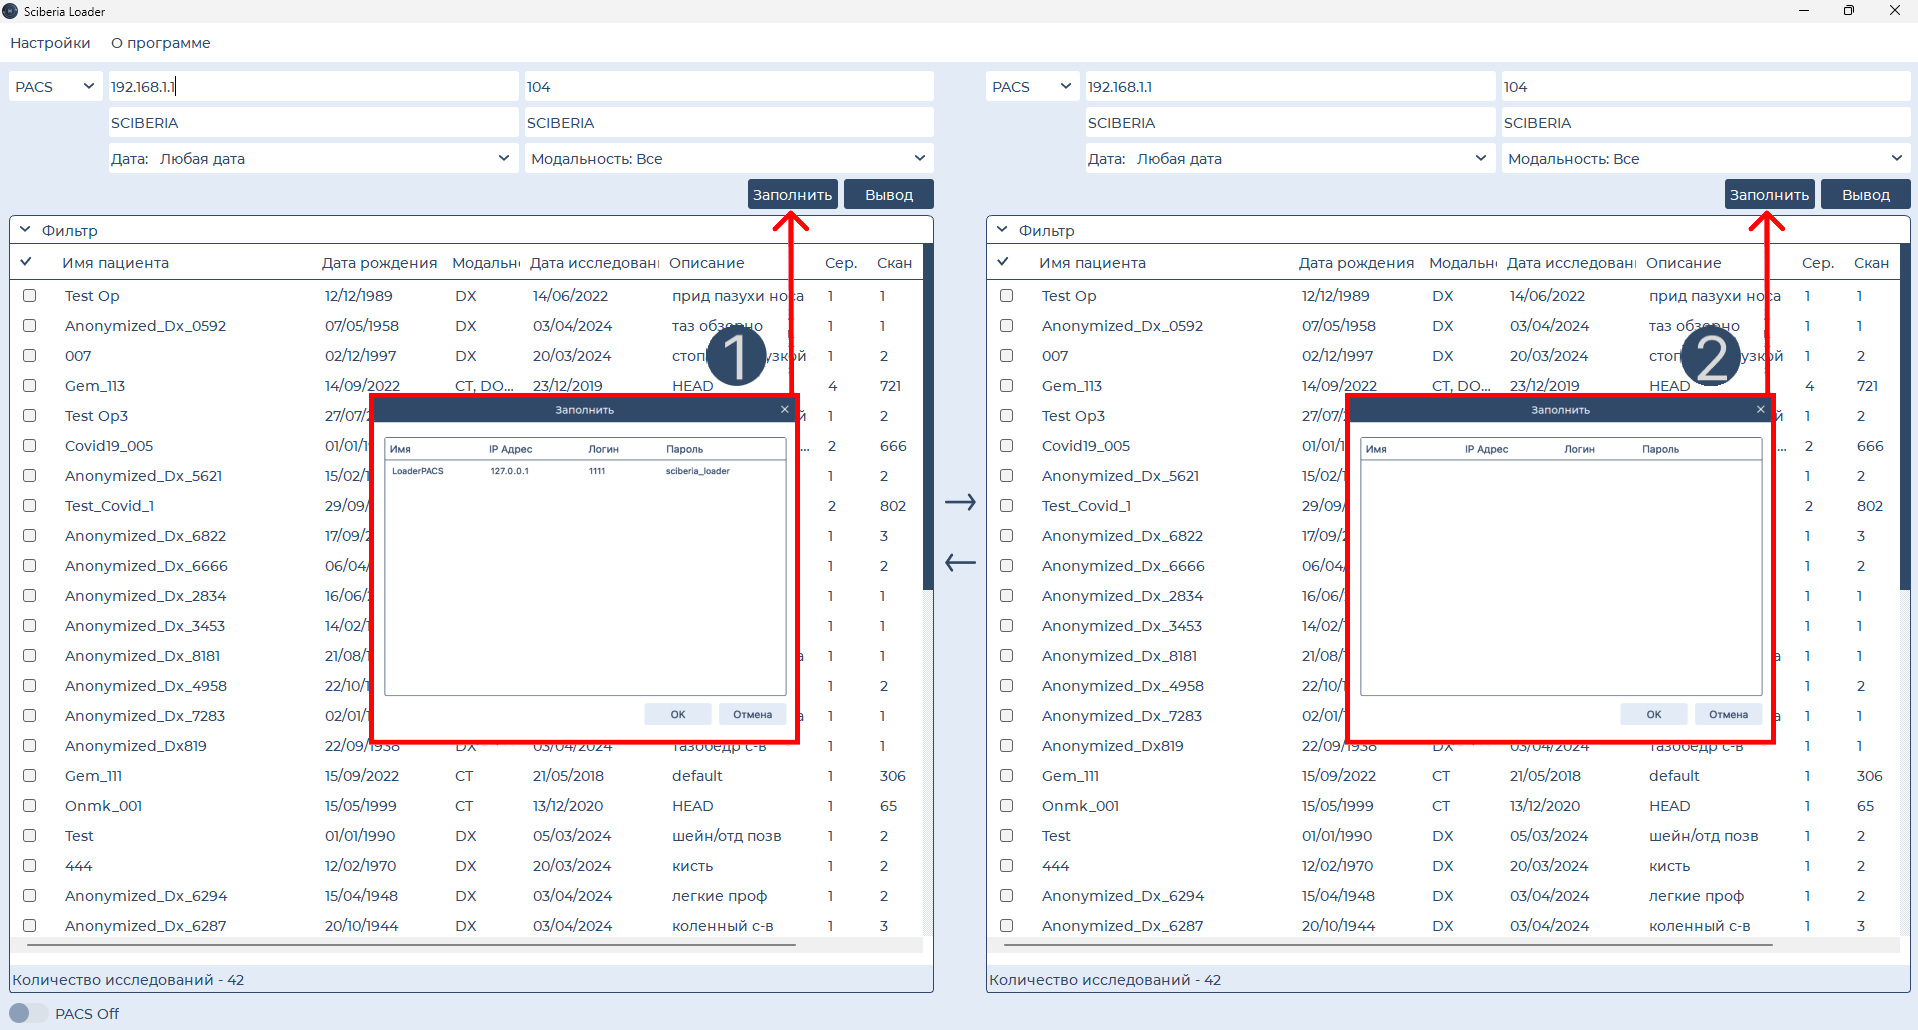The width and height of the screenshot is (1918, 1030).
Task: Sort right table by Описание column
Action: click(1684, 263)
